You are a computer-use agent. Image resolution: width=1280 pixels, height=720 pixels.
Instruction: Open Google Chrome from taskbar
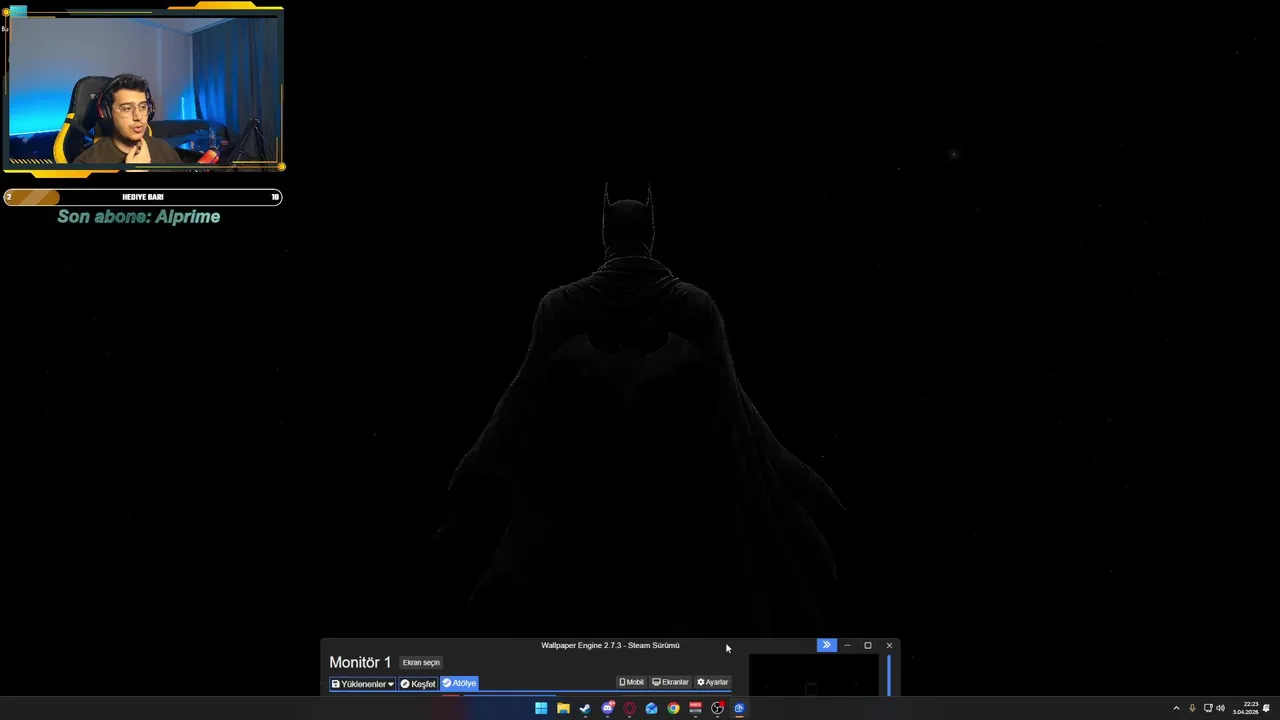pyautogui.click(x=673, y=708)
